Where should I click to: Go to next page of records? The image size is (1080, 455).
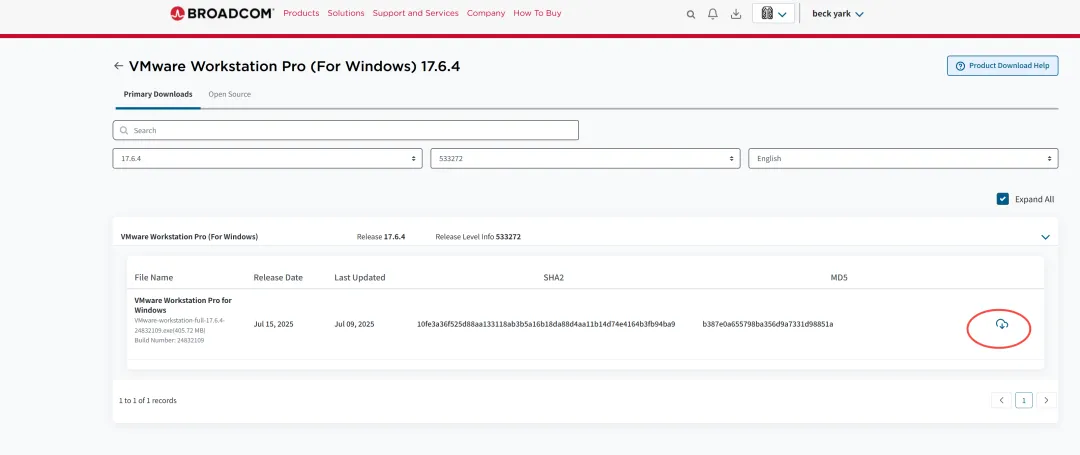(1047, 400)
